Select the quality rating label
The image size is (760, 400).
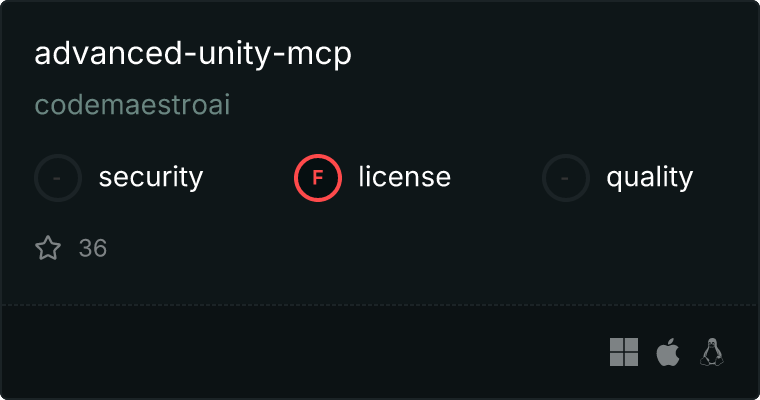649,177
